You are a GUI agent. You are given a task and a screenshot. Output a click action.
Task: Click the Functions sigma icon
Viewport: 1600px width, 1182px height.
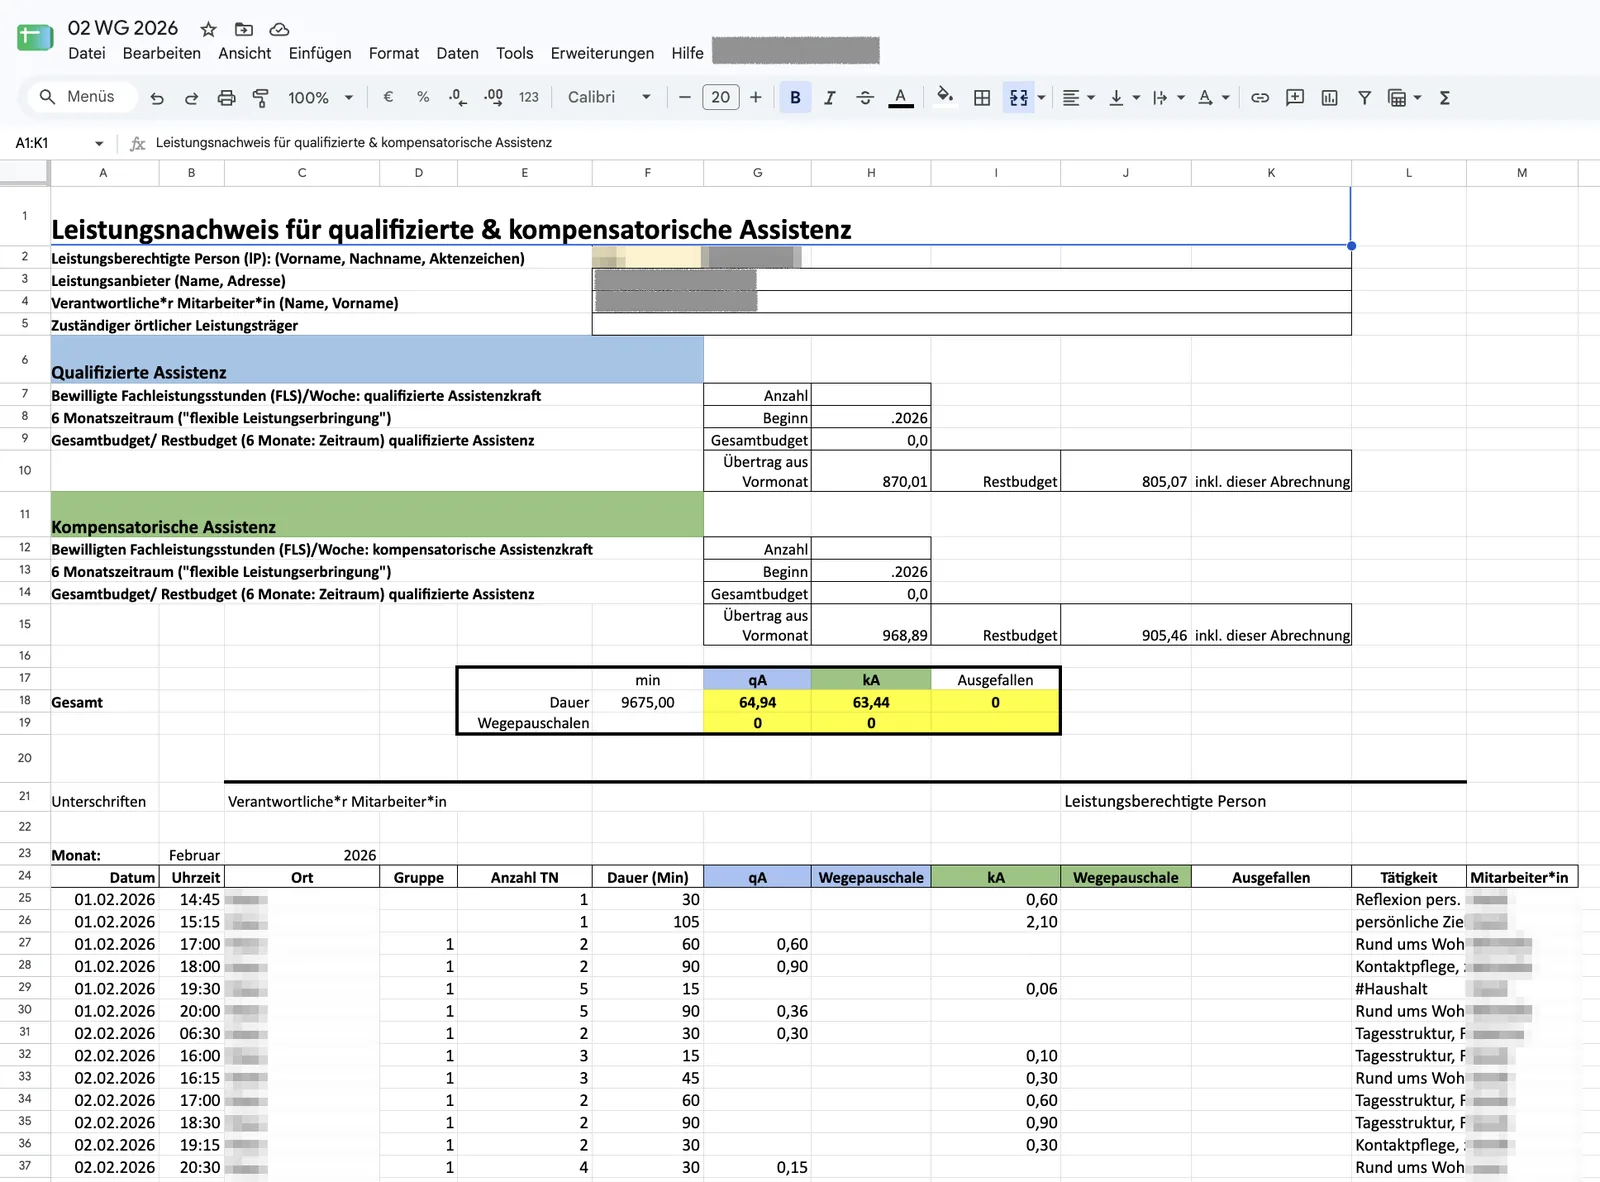[1444, 97]
